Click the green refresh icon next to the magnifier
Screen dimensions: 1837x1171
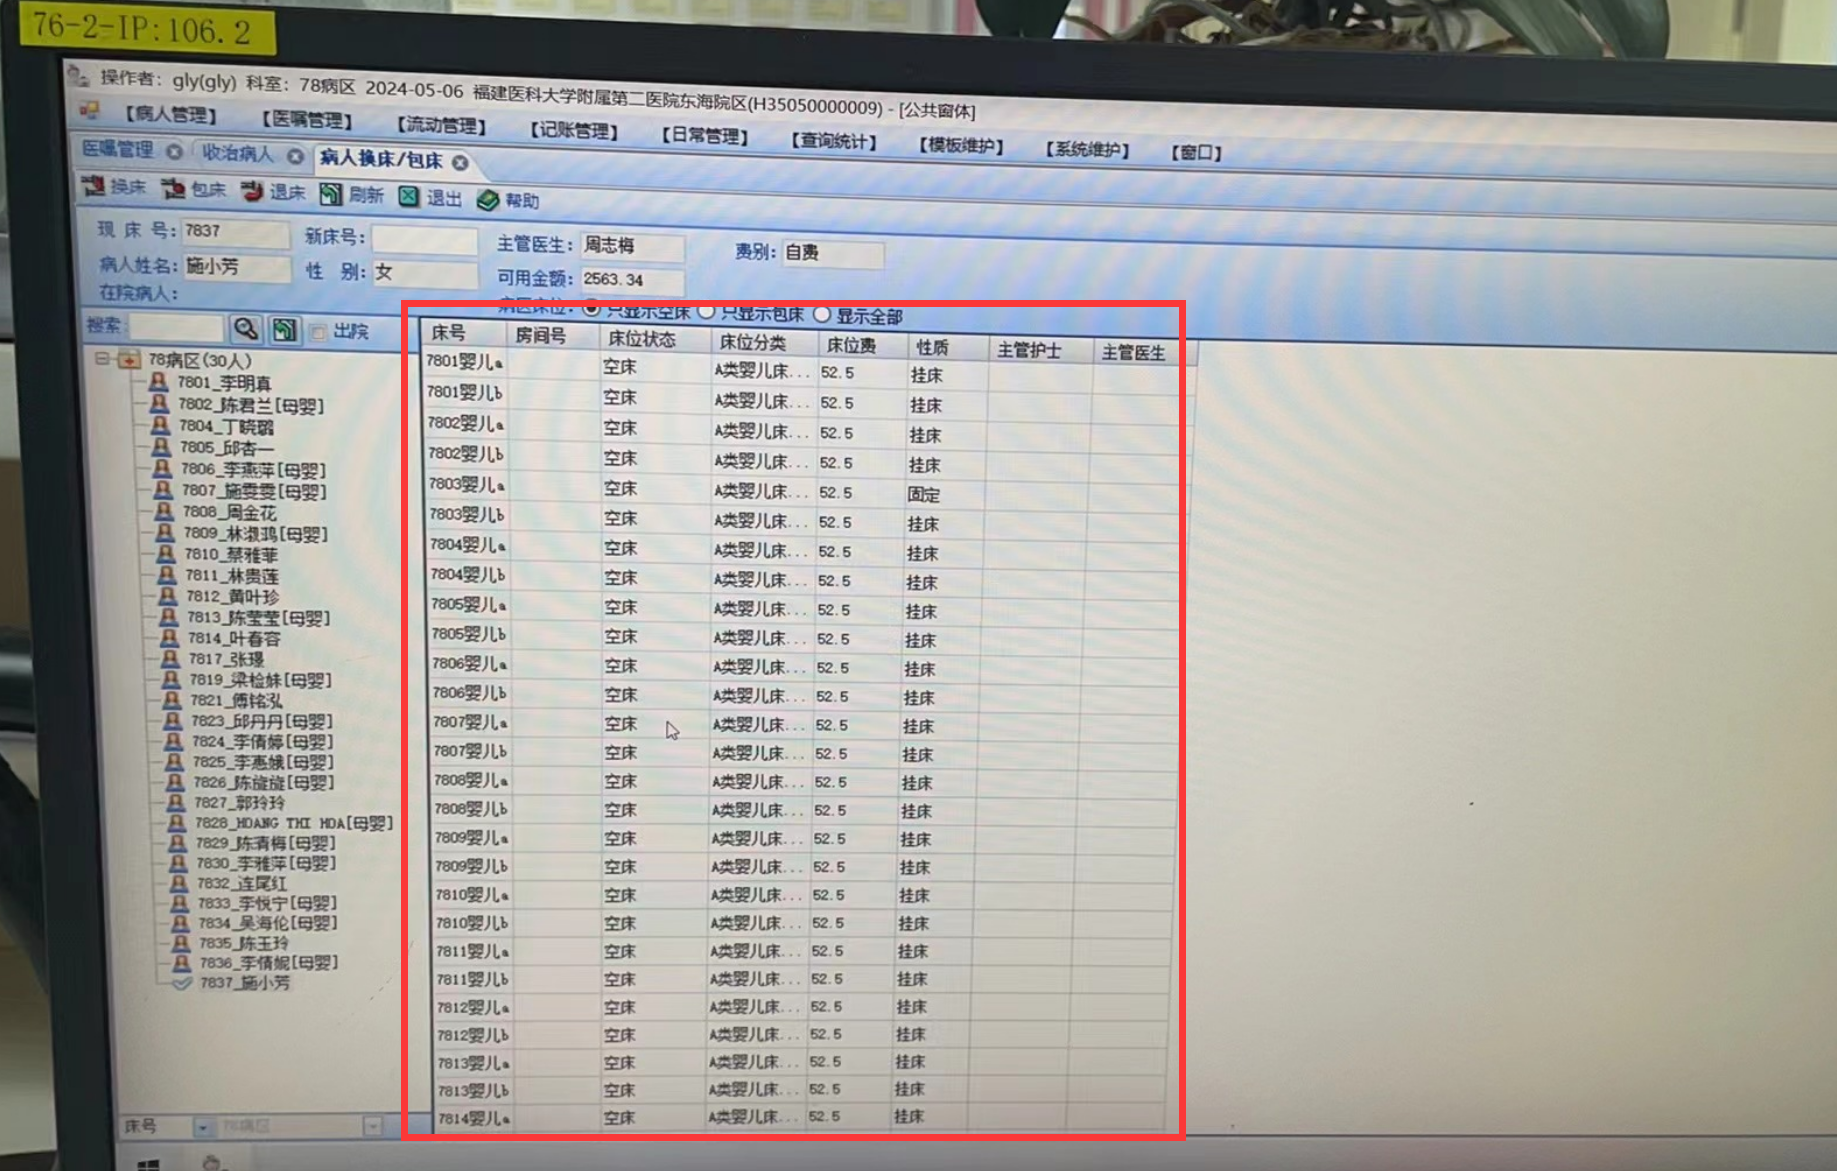(x=285, y=330)
